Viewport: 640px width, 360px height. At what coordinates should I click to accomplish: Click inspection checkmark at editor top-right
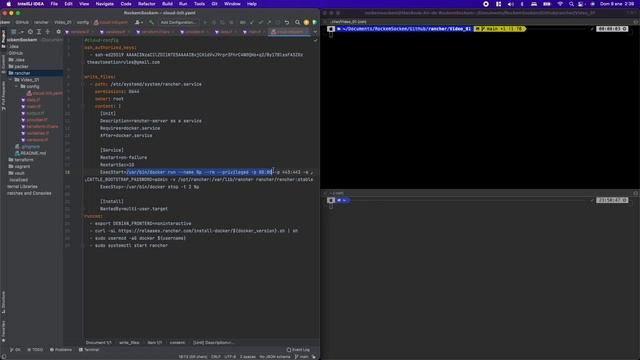click(315, 40)
